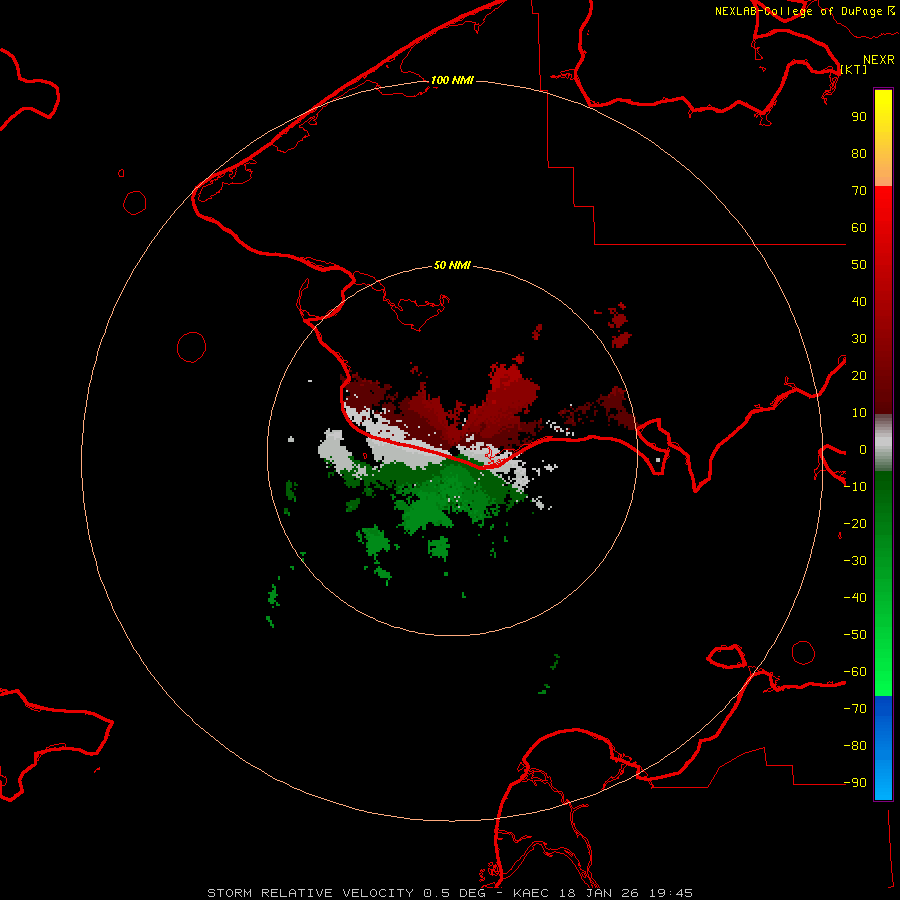900x900 pixels.
Task: Click the gray zero-velocity segment of color bar
Action: pos(883,445)
